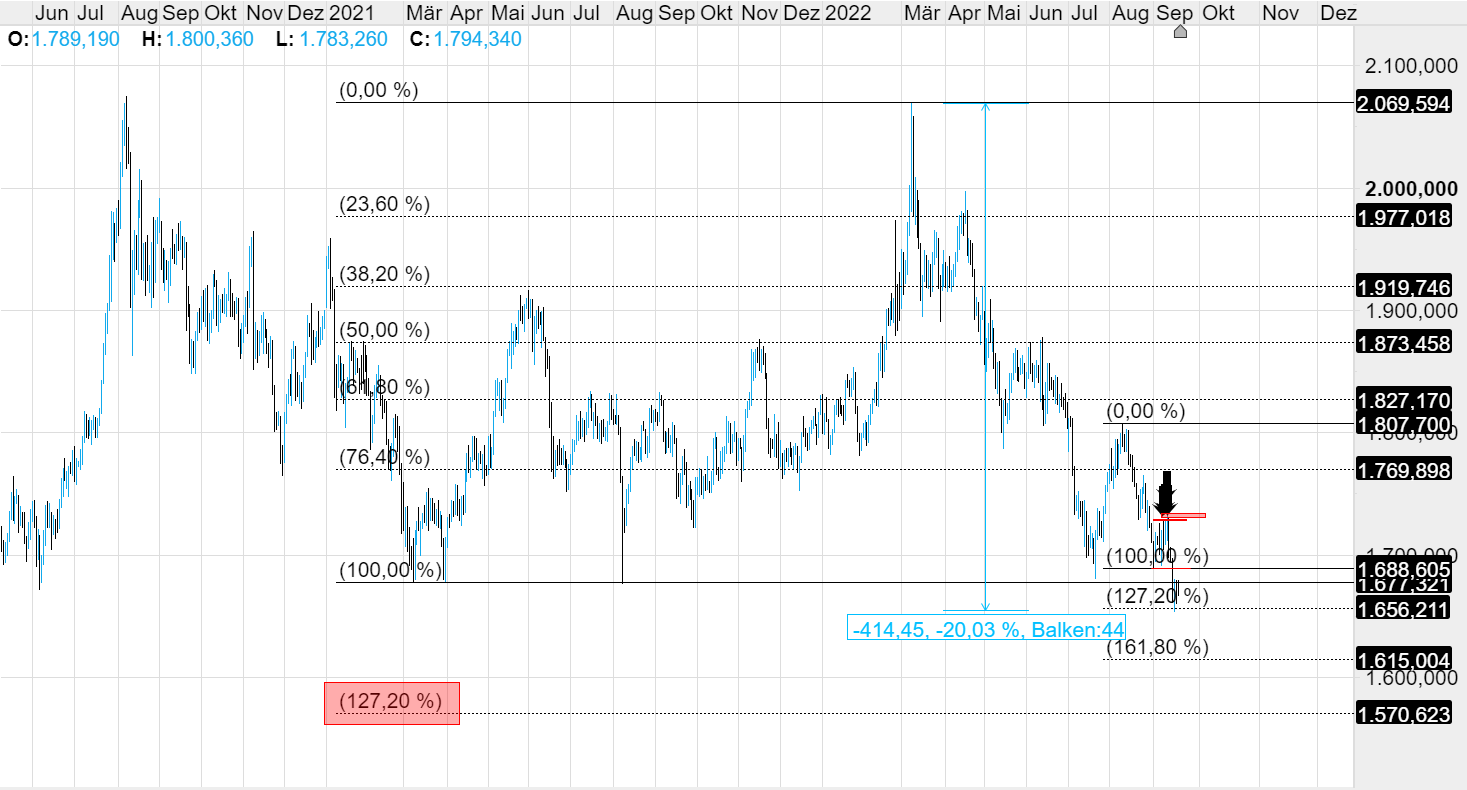1467x790 pixels.
Task: Click the measurement label -414,45, -20,03 %, Balken:44
Action: click(x=986, y=628)
